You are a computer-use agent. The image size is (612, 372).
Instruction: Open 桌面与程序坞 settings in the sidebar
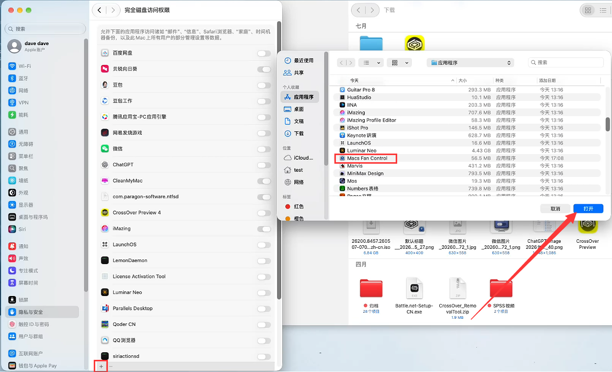(28, 217)
